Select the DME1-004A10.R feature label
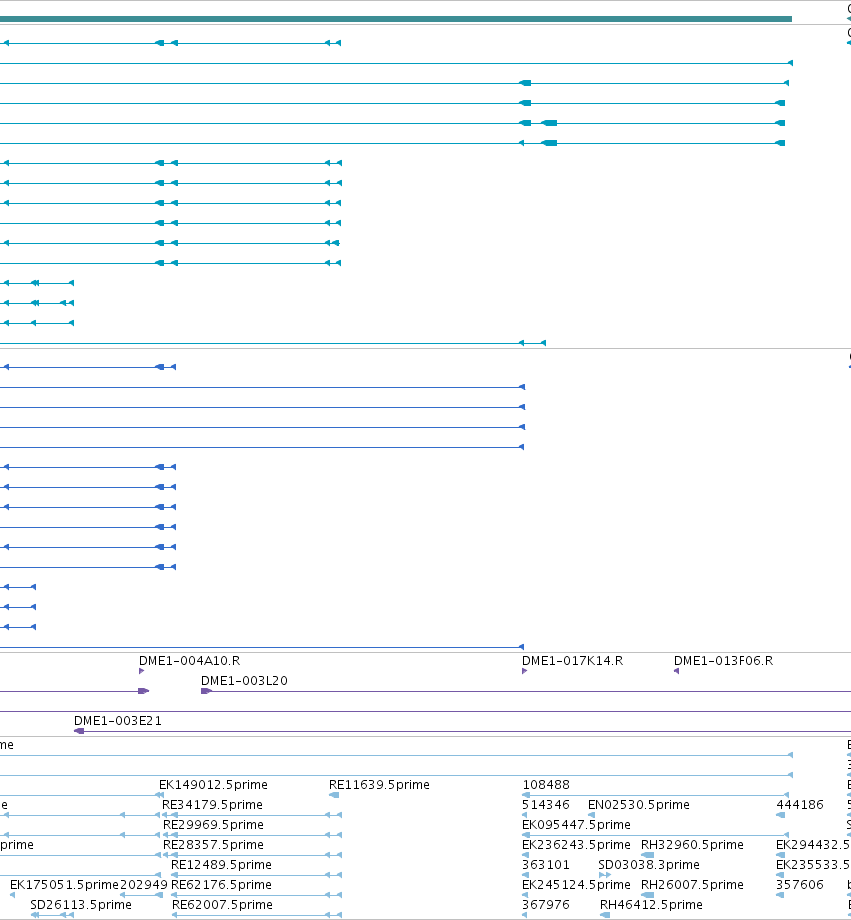The height and width of the screenshot is (920, 851). click(190, 661)
